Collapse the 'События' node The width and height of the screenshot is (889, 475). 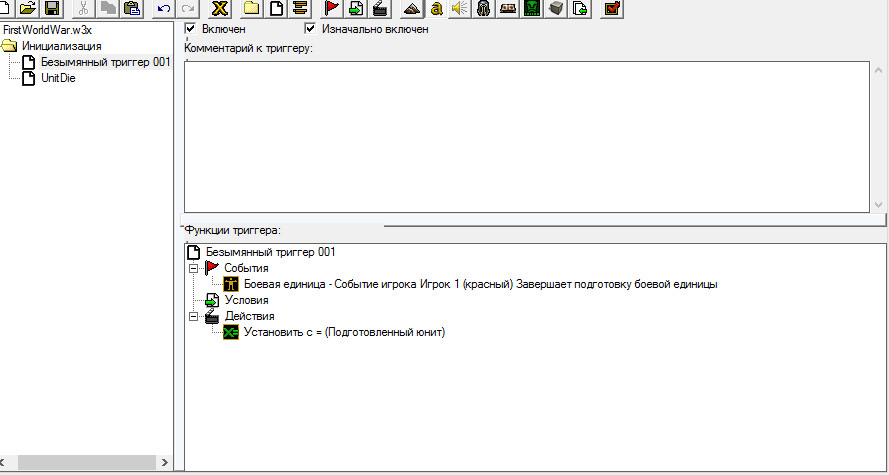point(194,269)
